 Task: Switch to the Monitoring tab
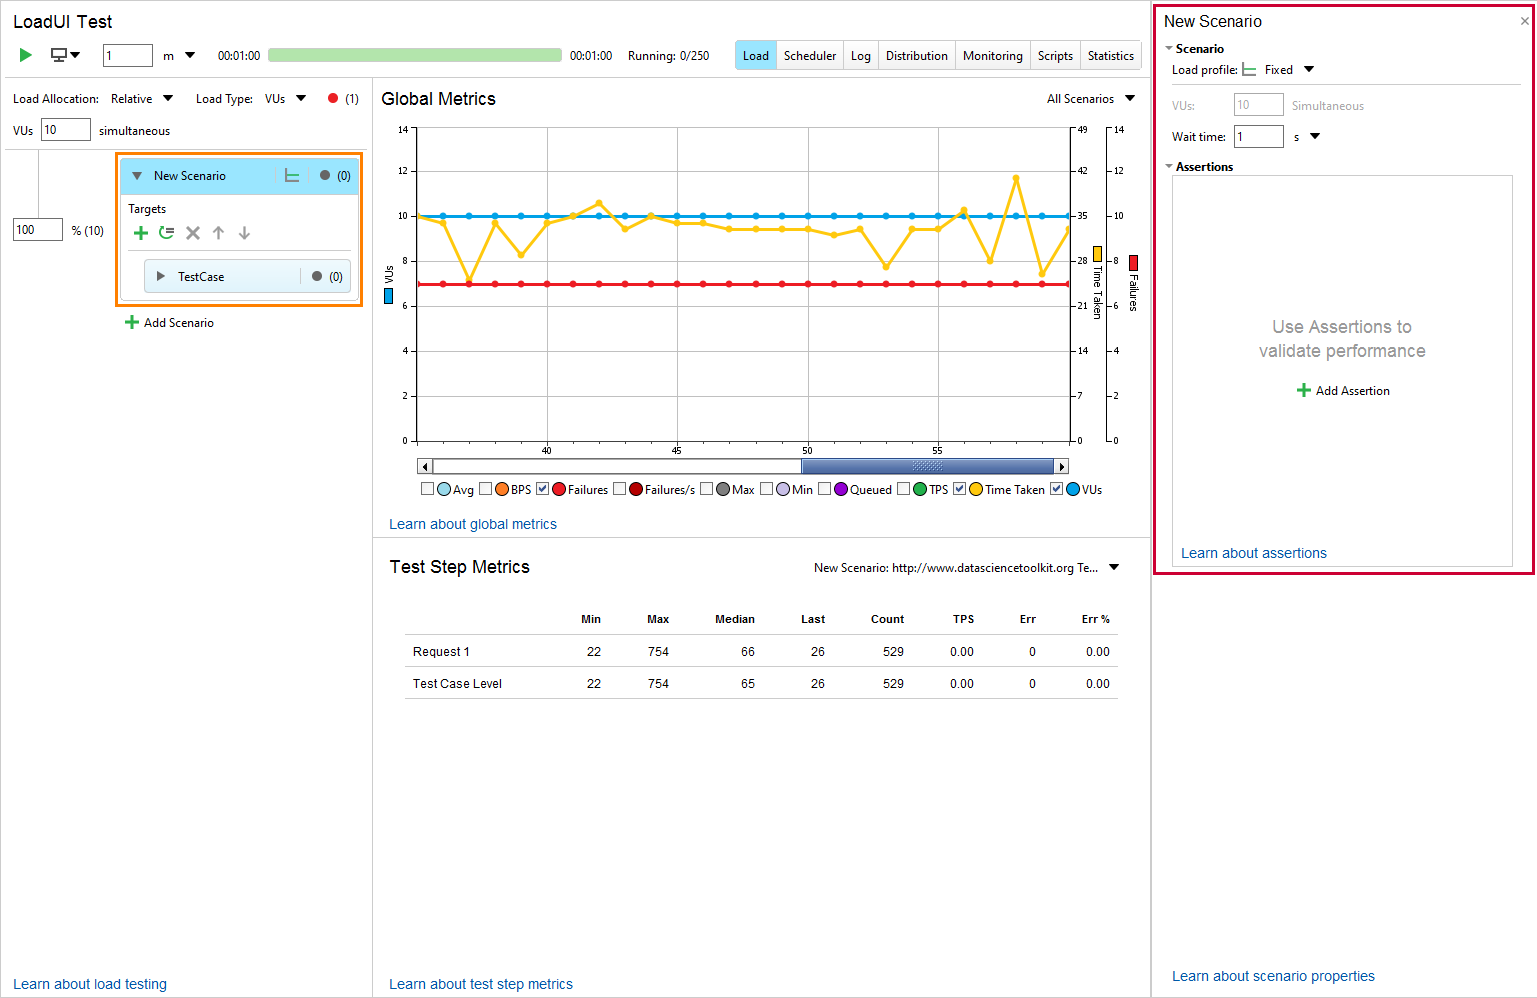tap(993, 56)
